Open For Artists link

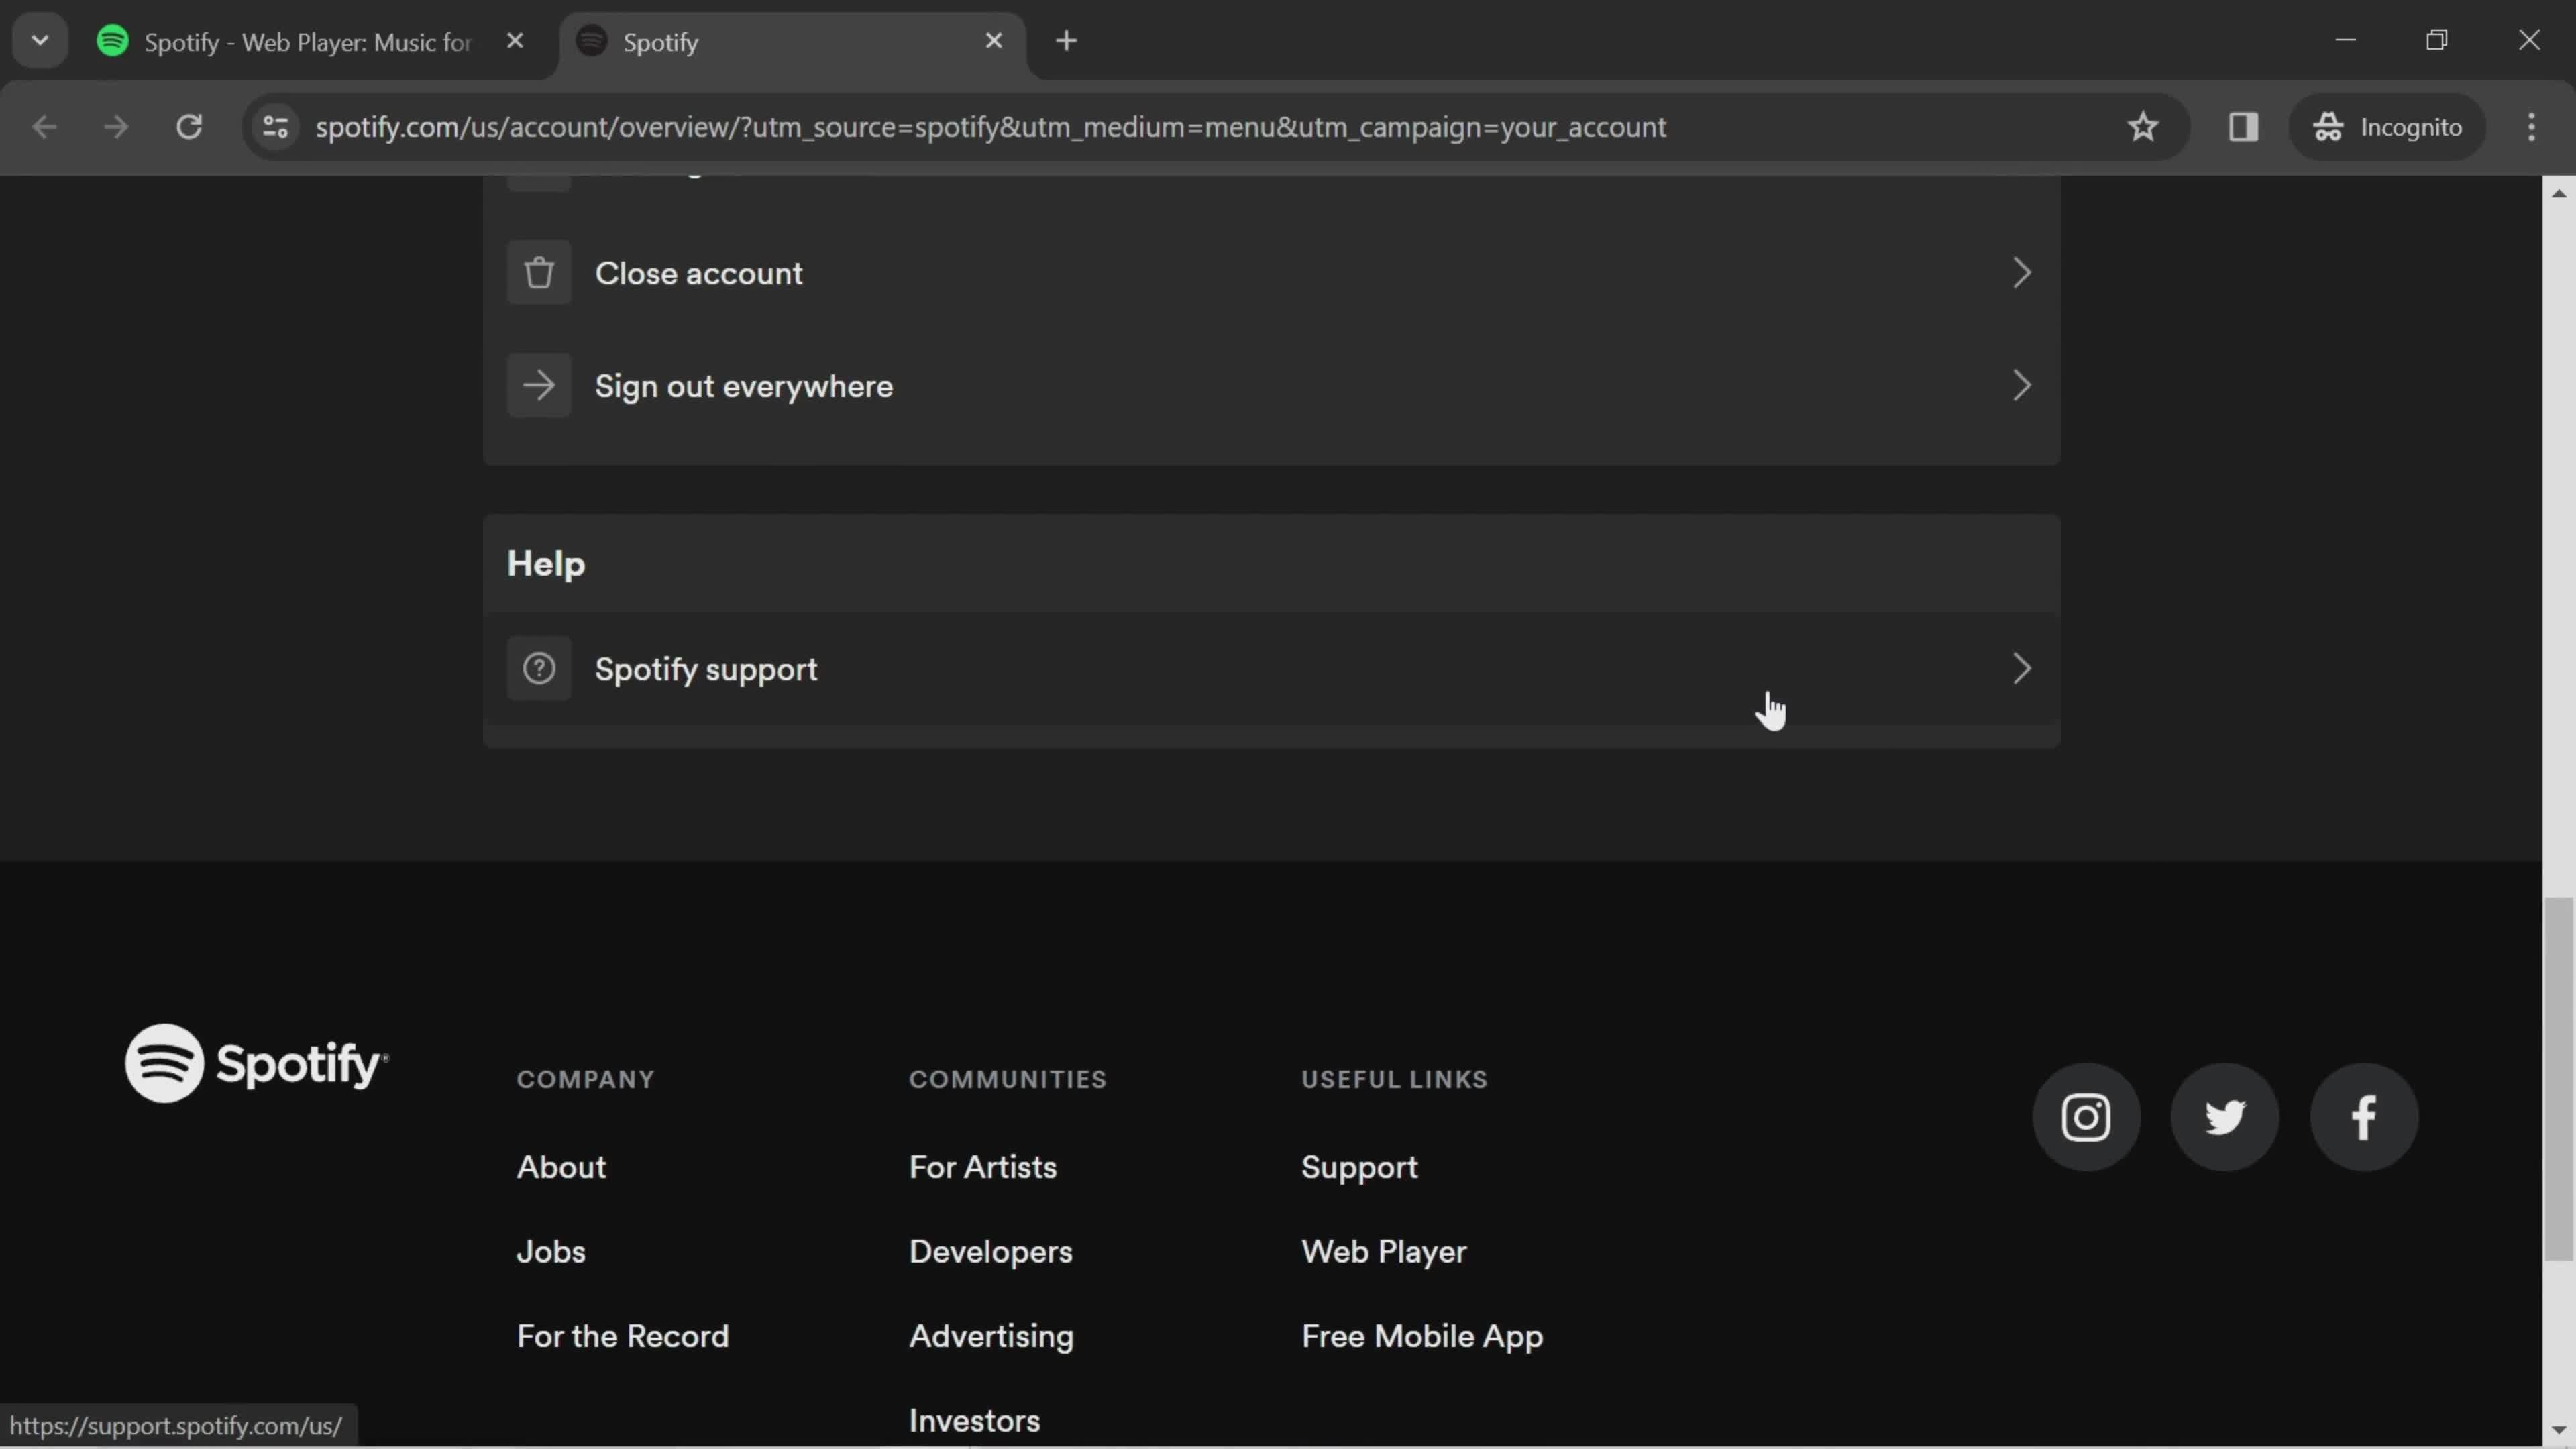[x=983, y=1167]
